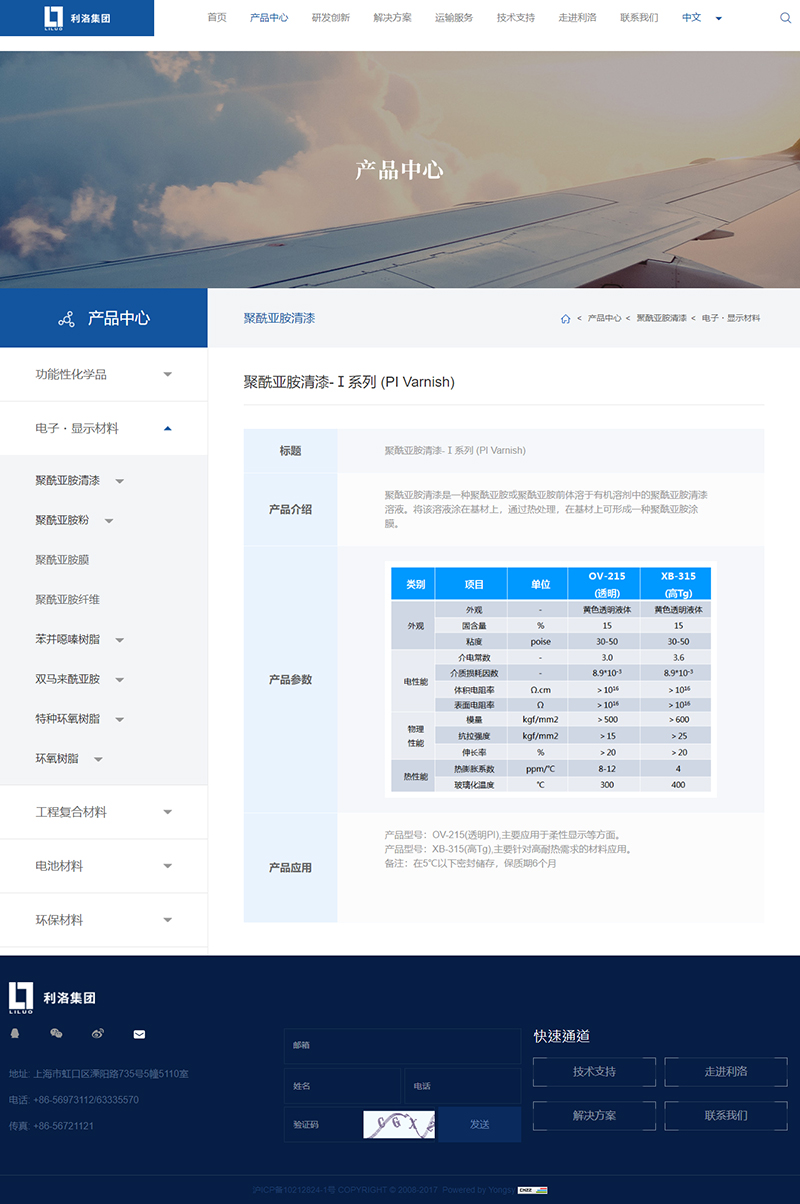
Task: Click the email envelope icon in footer
Action: pyautogui.click(x=139, y=1033)
